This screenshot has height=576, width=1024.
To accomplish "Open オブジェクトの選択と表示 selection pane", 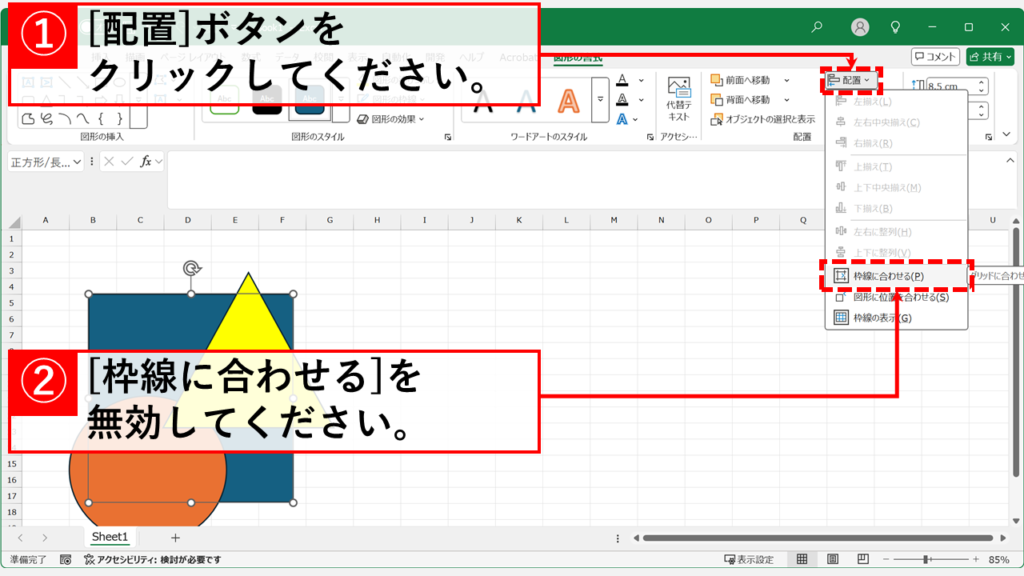I will tap(763, 120).
